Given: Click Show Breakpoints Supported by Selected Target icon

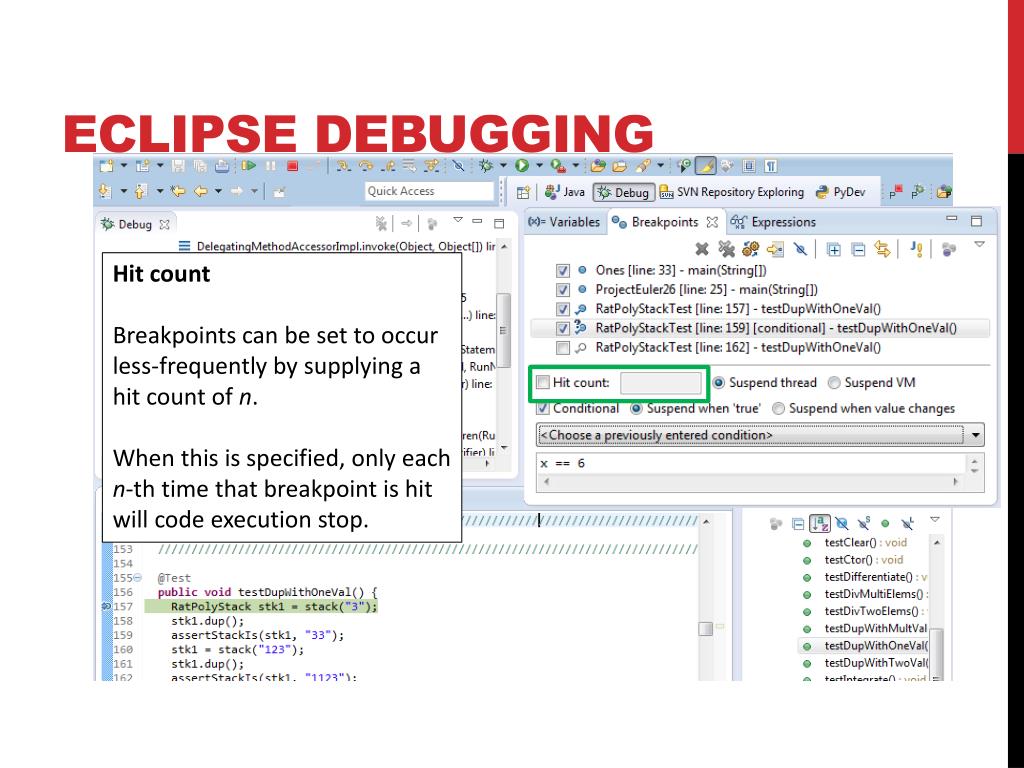Looking at the screenshot, I should point(750,249).
